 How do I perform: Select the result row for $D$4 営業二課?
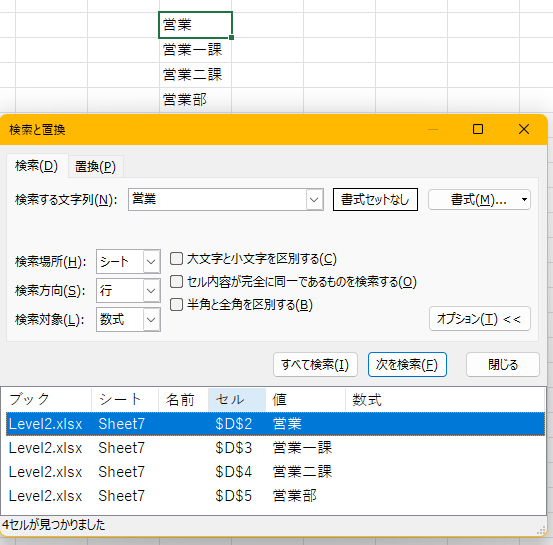click(x=275, y=472)
